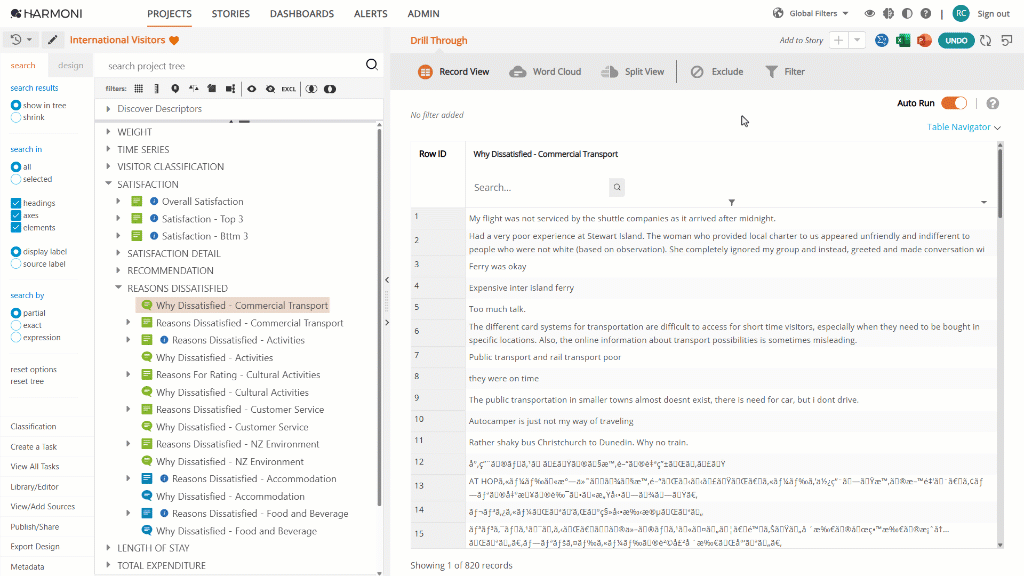Select 'show in tree' radio option
The image size is (1024, 576).
point(16,105)
